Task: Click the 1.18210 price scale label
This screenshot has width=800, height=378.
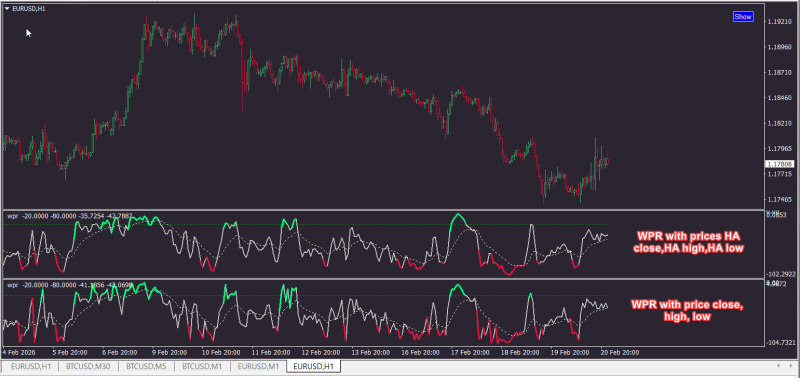Action: (x=780, y=123)
